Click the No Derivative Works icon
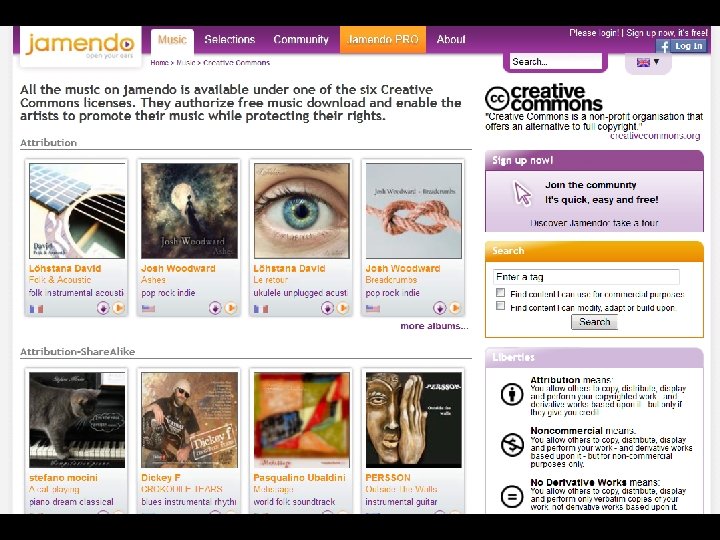The height and width of the screenshot is (540, 720). (512, 496)
